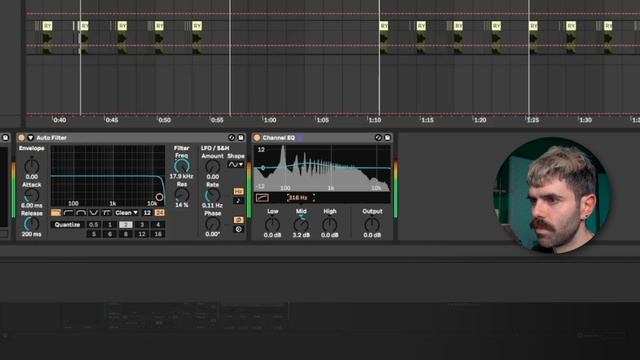The height and width of the screenshot is (360, 640).
Task: Click the Channel EQ High gain knob
Action: click(x=329, y=224)
